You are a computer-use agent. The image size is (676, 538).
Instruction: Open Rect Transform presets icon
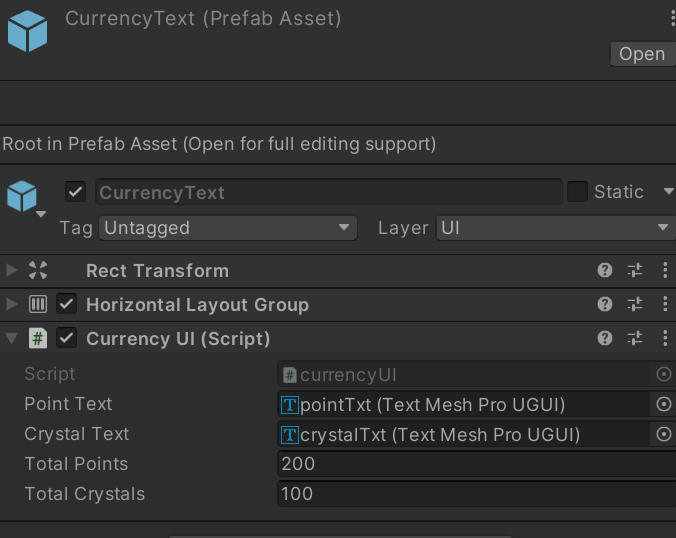pyautogui.click(x=635, y=270)
